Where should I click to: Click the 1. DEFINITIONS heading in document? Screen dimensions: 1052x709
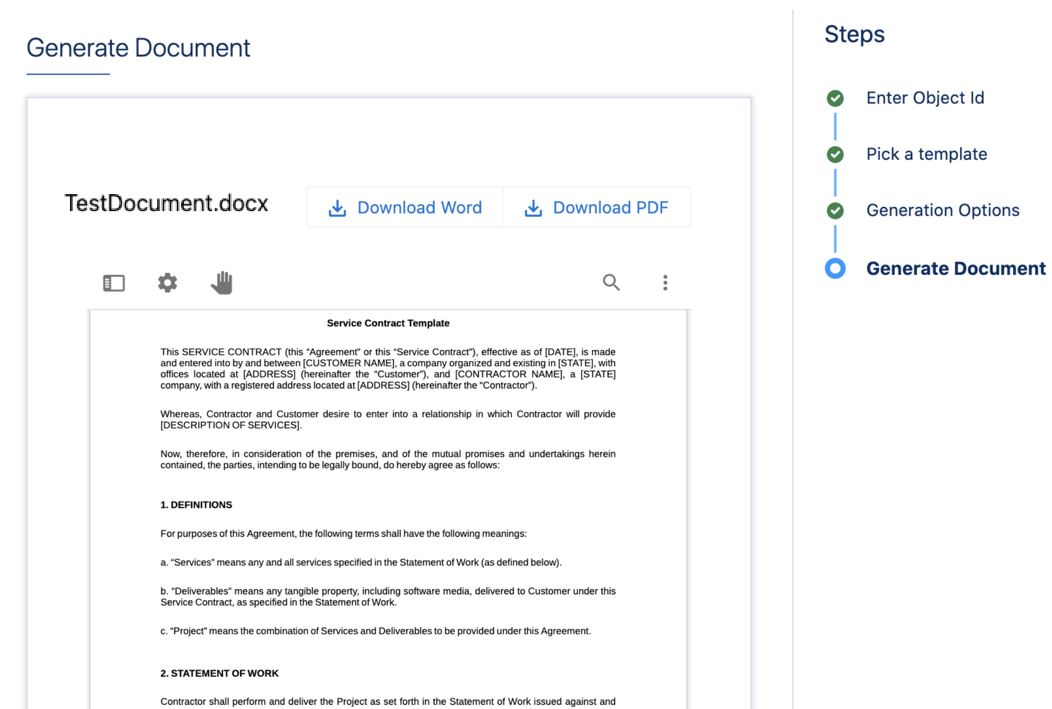[196, 505]
